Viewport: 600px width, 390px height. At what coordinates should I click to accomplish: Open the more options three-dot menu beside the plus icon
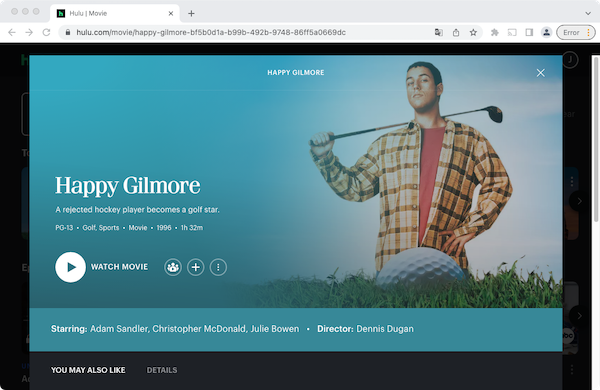218,267
